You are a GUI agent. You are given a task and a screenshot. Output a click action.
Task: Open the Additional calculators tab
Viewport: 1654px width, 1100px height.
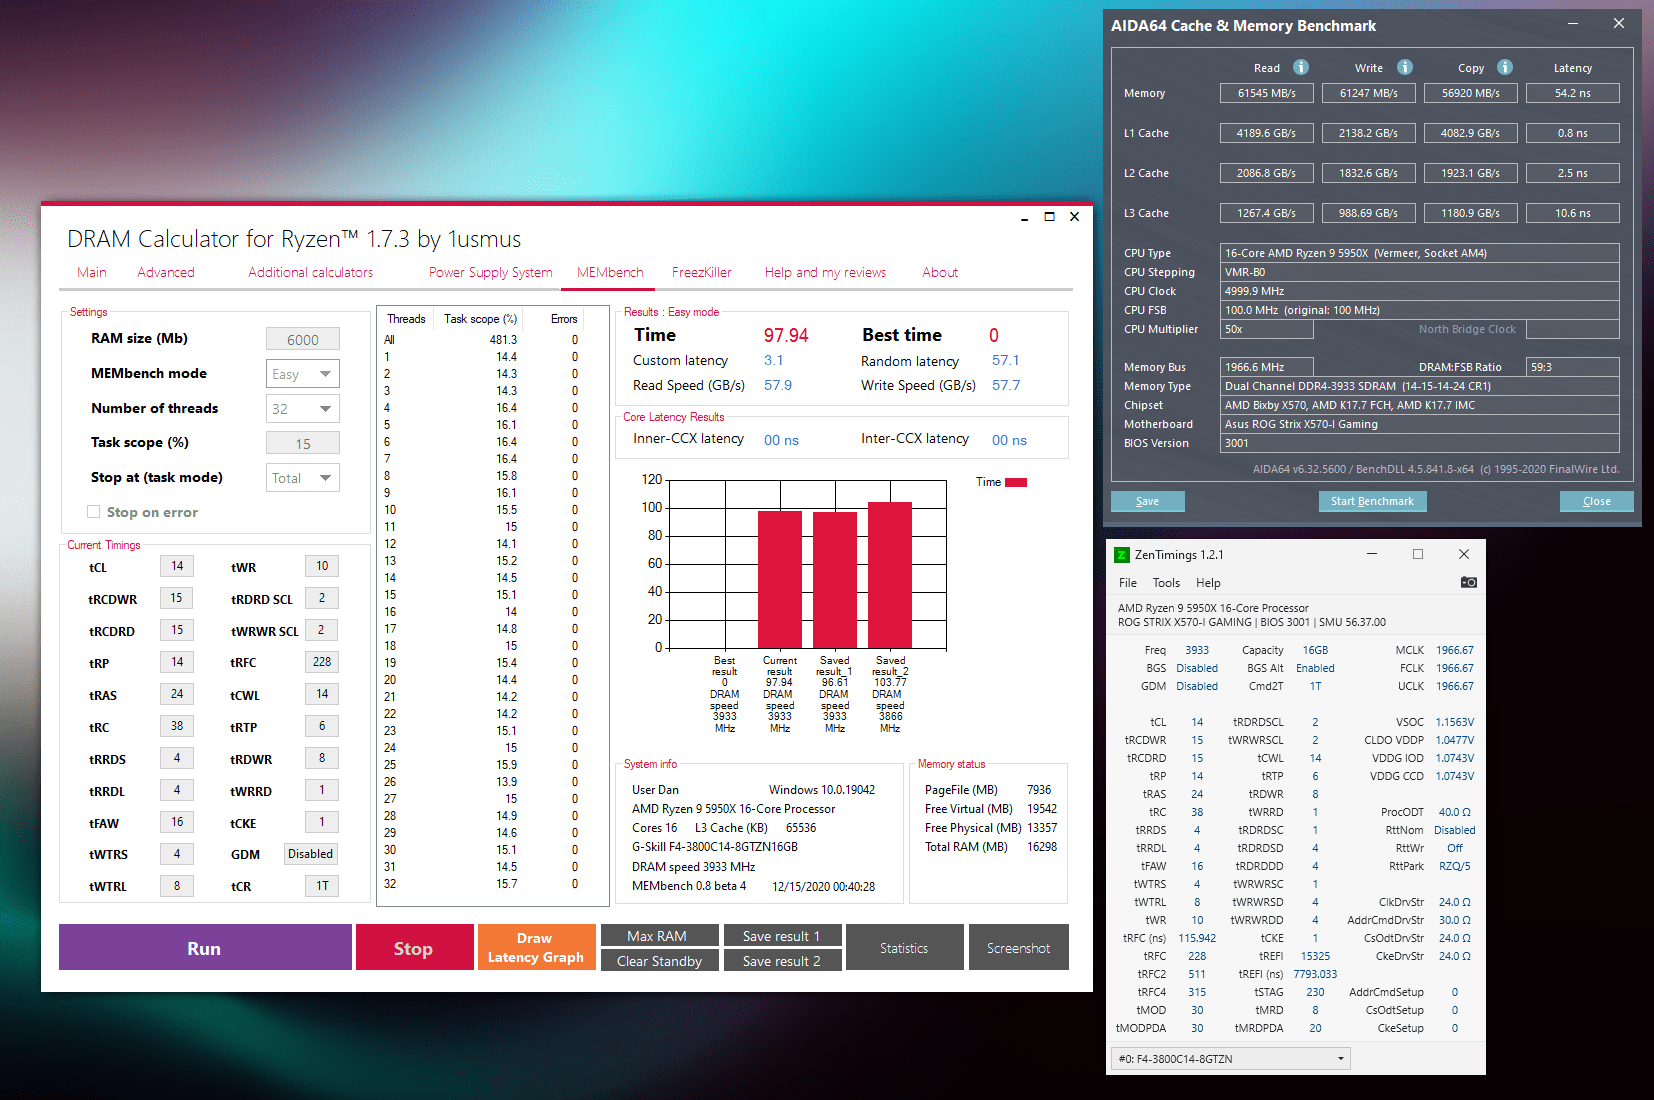310,272
